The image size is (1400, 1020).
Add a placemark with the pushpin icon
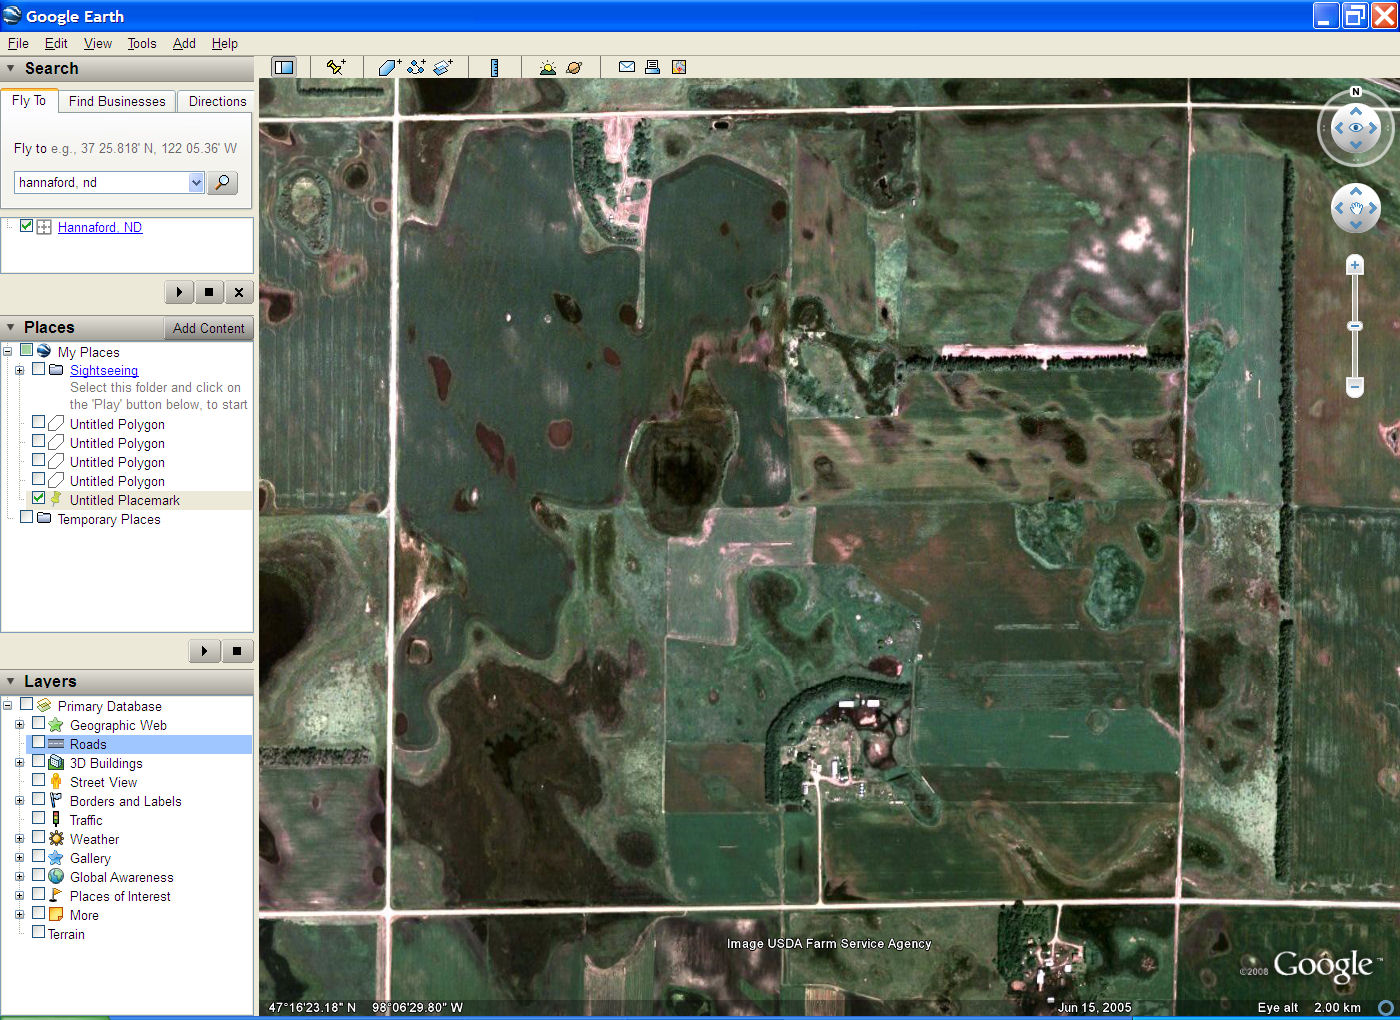coord(336,67)
